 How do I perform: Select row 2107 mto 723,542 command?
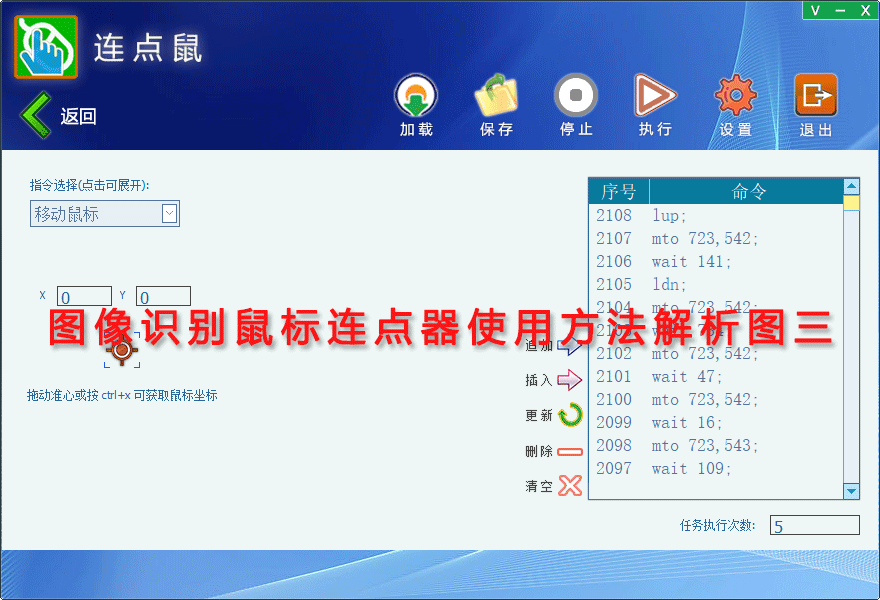(x=705, y=238)
